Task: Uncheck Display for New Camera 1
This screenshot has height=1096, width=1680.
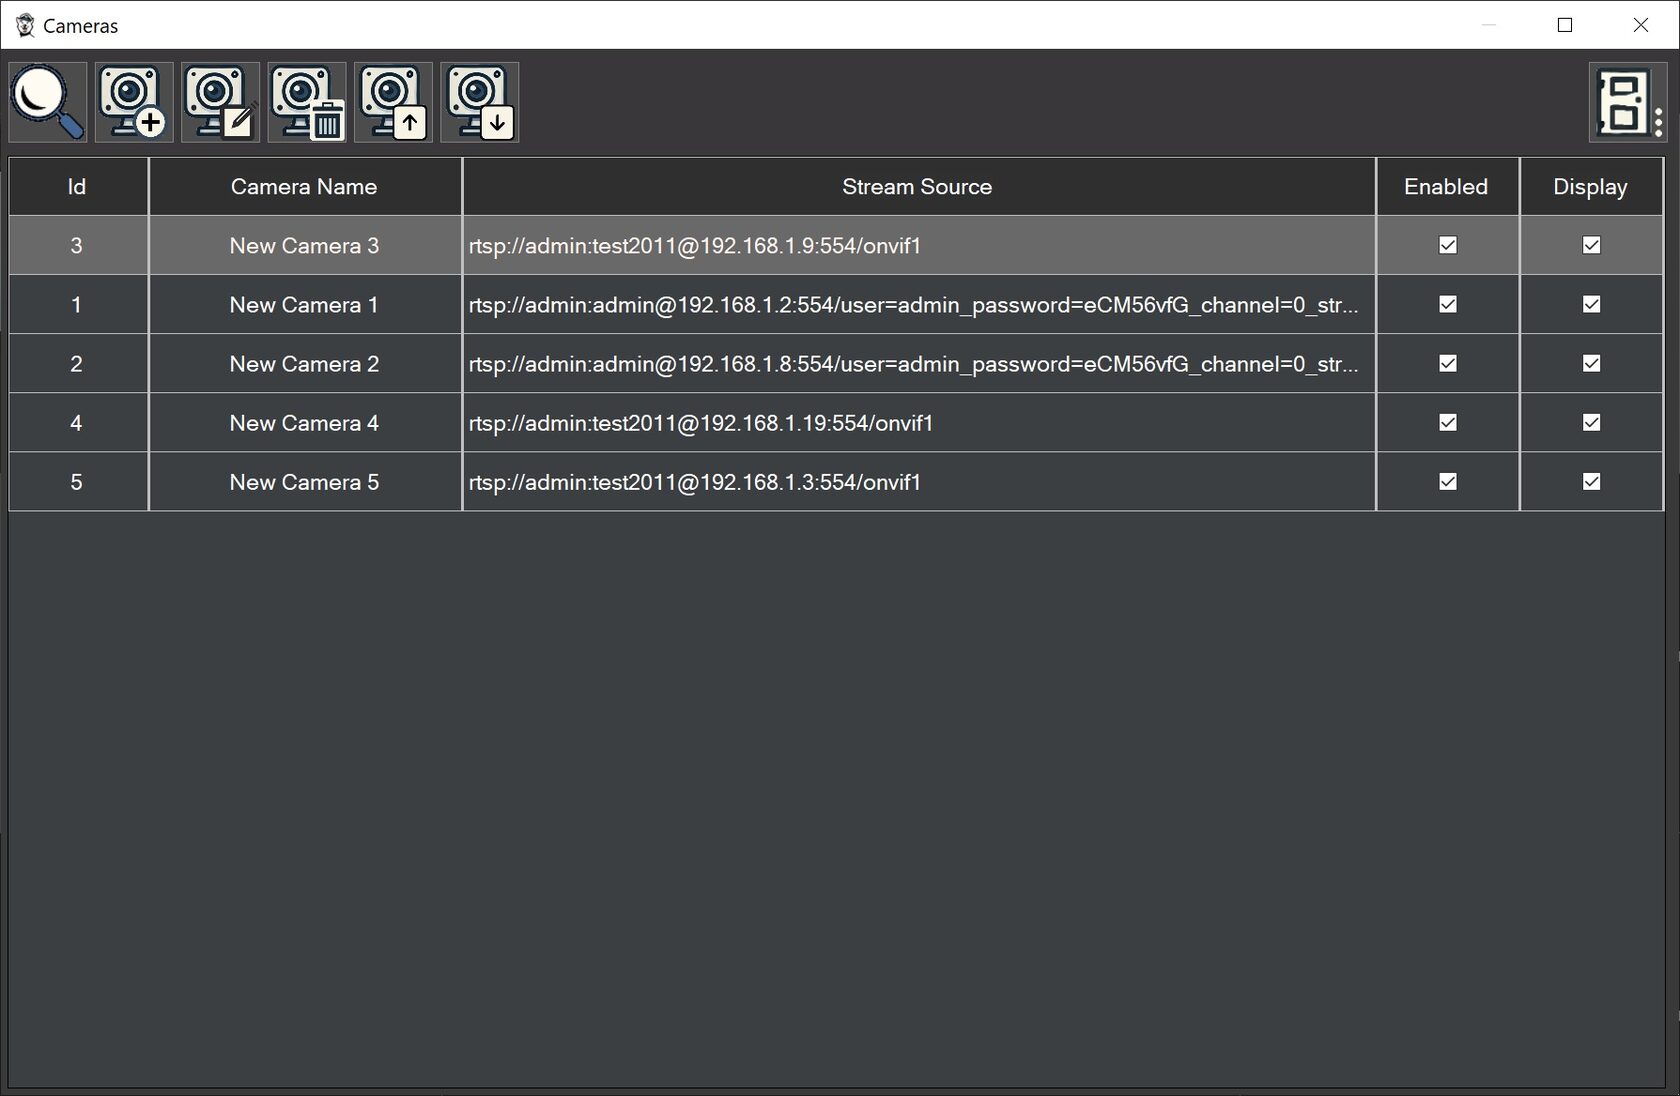Action: [1591, 304]
